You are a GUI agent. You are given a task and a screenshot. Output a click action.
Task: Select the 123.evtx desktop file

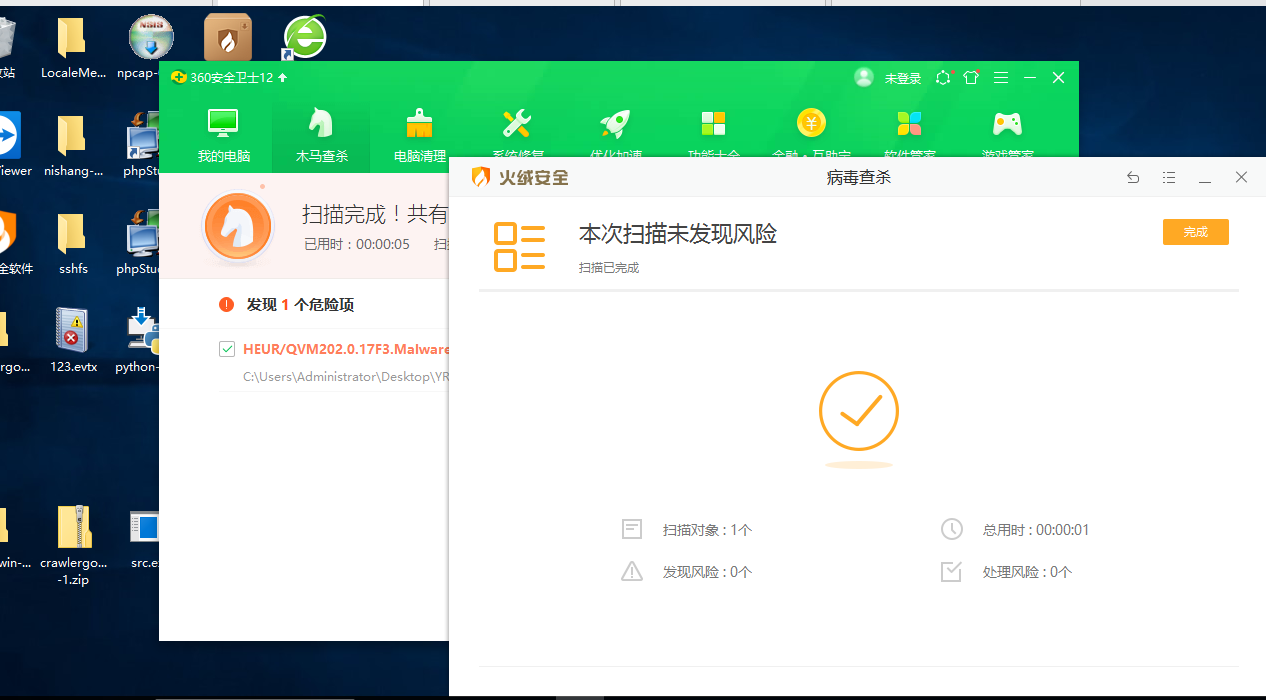click(73, 340)
